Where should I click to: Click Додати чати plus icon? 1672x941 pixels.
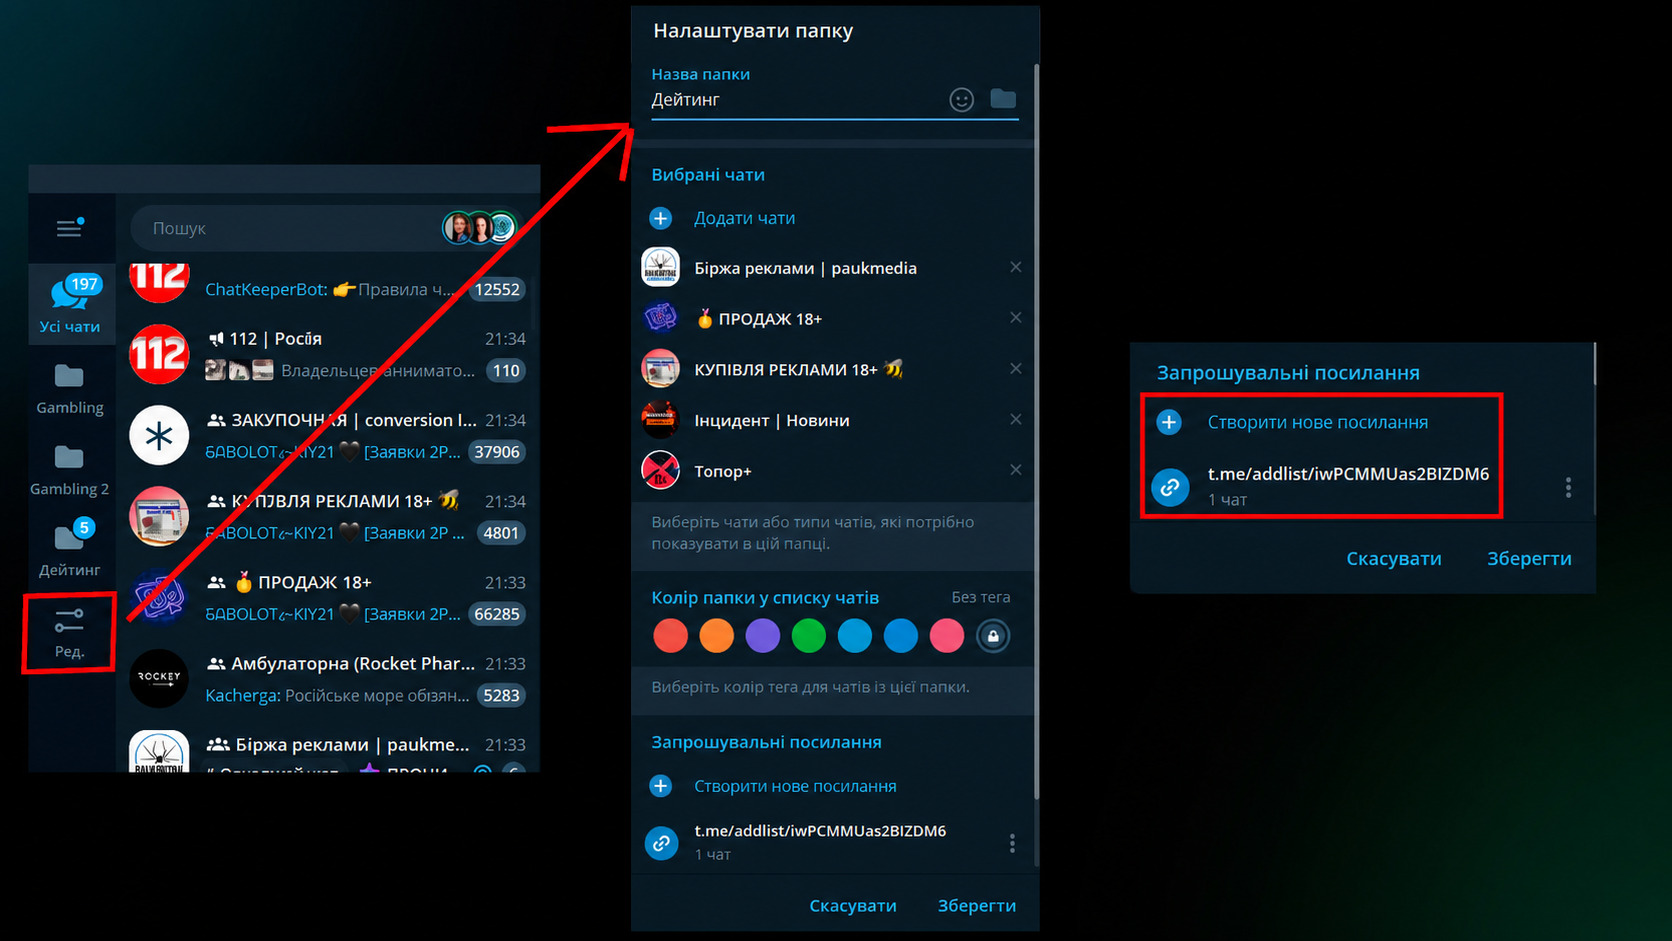pos(661,217)
